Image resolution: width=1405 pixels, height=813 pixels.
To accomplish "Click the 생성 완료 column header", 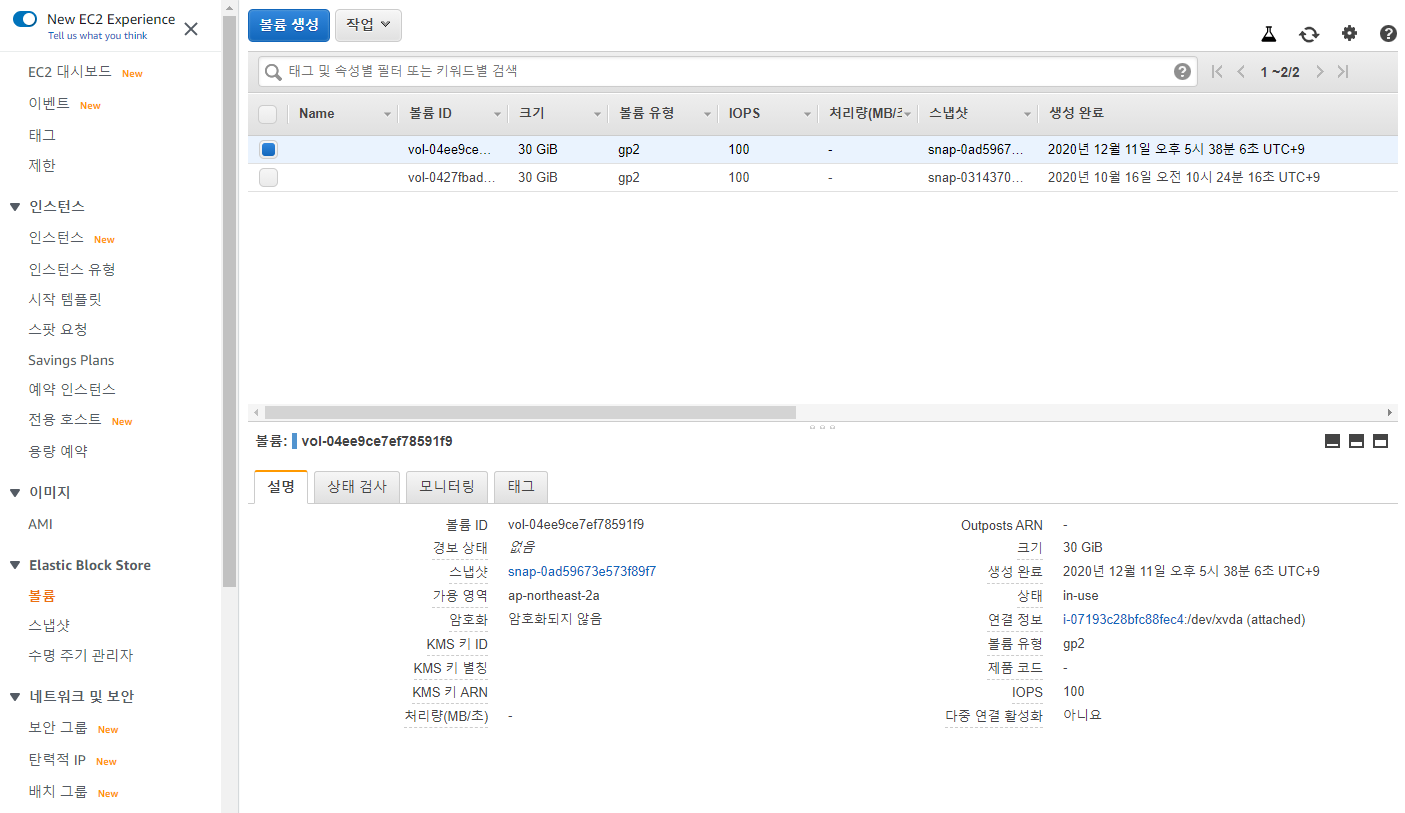I will (1075, 113).
